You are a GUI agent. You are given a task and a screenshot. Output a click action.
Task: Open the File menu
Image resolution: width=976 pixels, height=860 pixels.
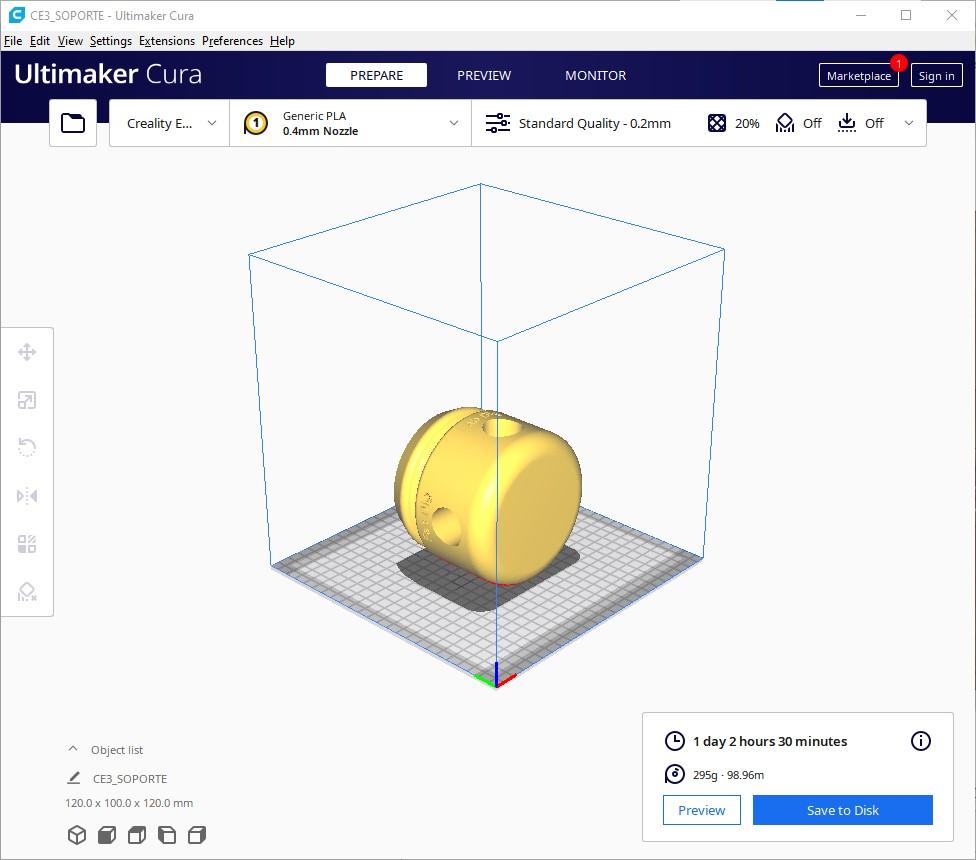point(13,40)
